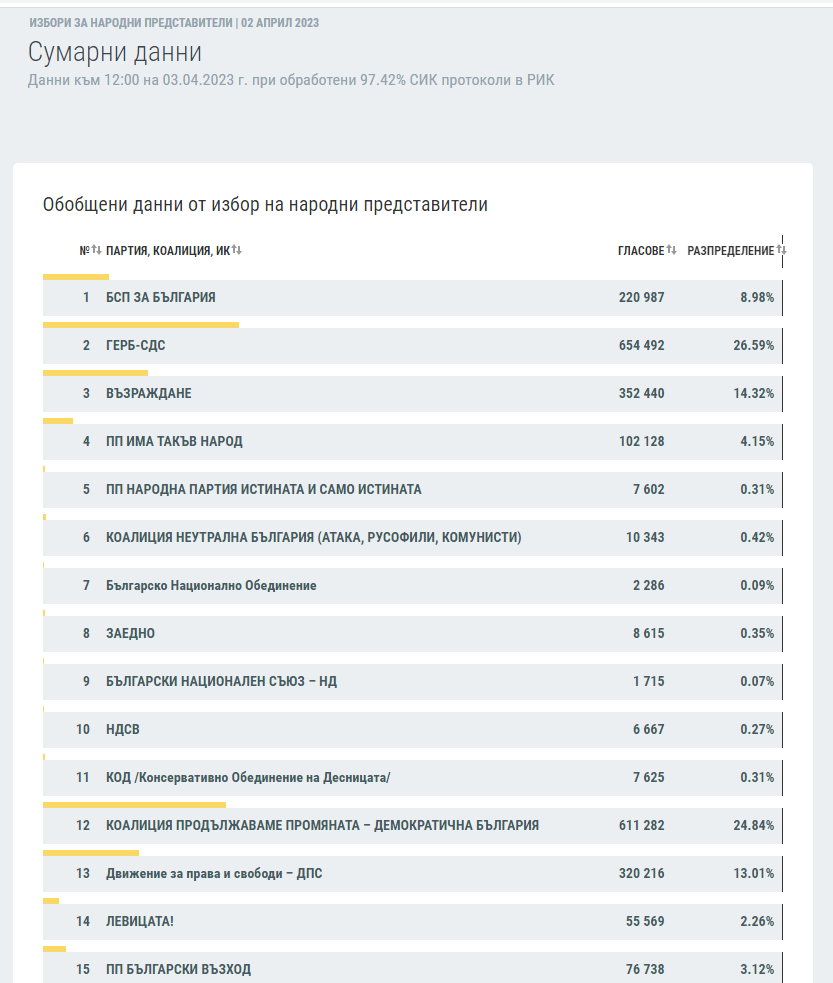This screenshot has width=833, height=983.
Task: Click the yellow result bar above ГЕРБ-СДС
Action: click(x=141, y=325)
